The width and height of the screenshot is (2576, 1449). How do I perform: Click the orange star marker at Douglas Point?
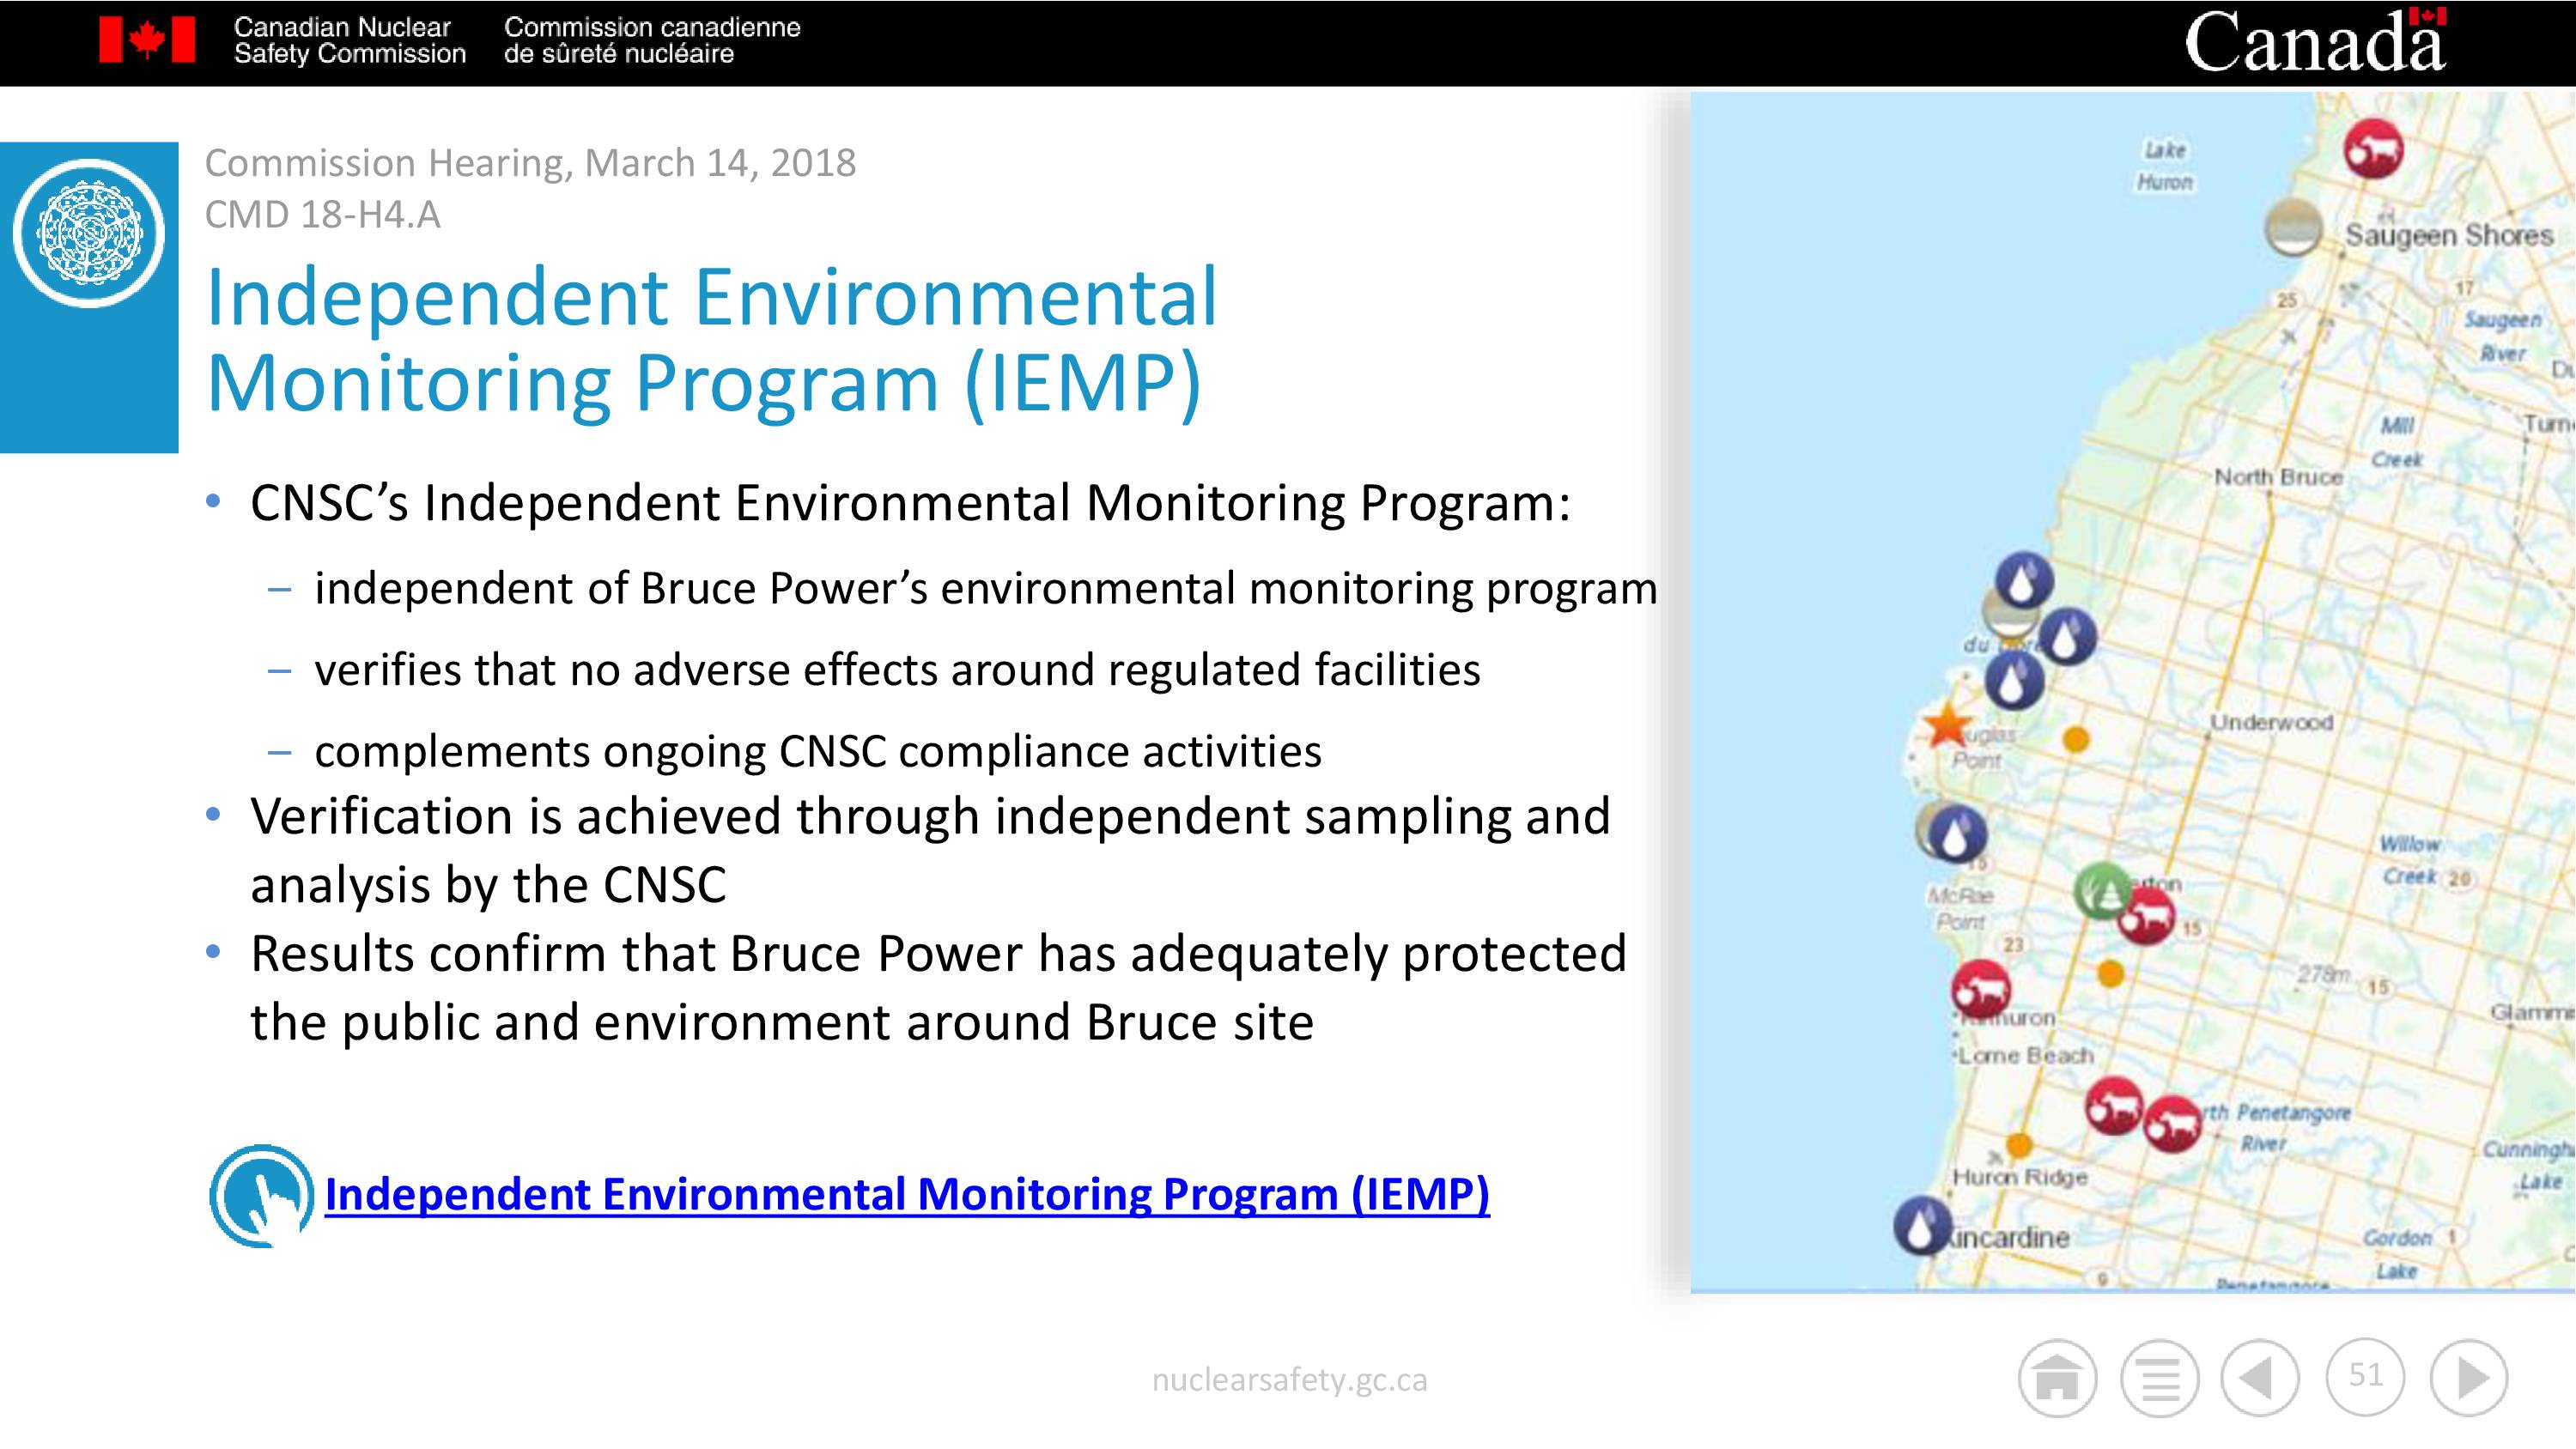[x=1947, y=725]
